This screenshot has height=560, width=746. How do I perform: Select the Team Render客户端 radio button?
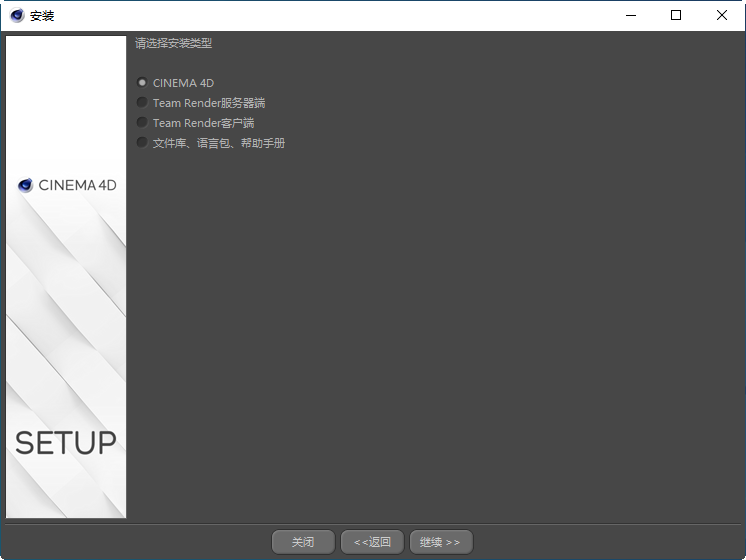click(x=142, y=123)
